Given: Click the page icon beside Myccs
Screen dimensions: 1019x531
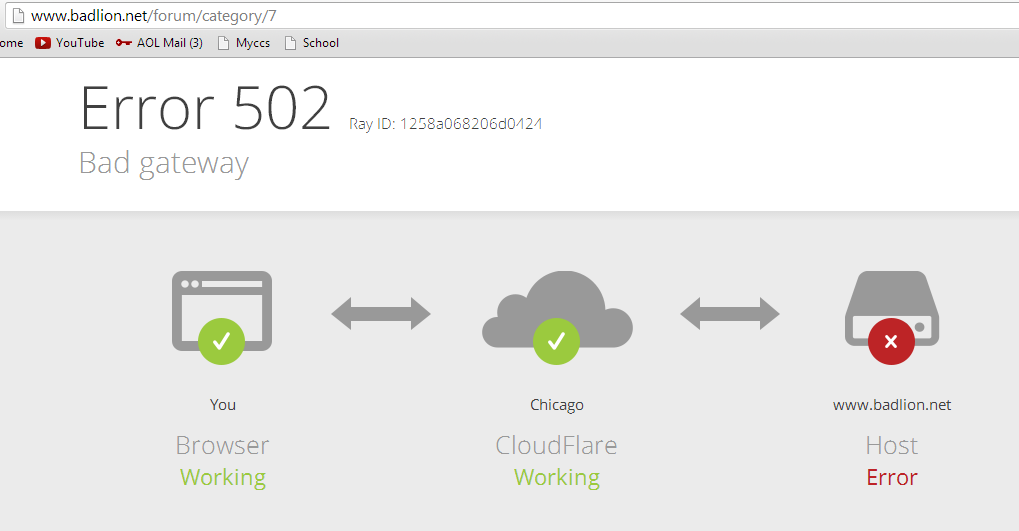Looking at the screenshot, I should pyautogui.click(x=224, y=43).
